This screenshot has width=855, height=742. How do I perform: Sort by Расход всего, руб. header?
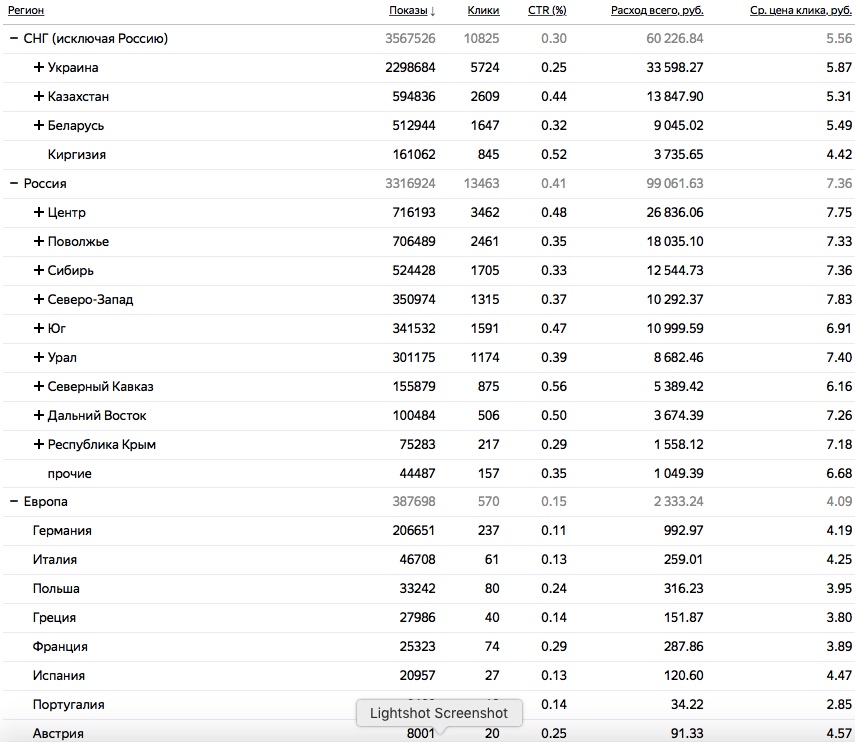(657, 10)
